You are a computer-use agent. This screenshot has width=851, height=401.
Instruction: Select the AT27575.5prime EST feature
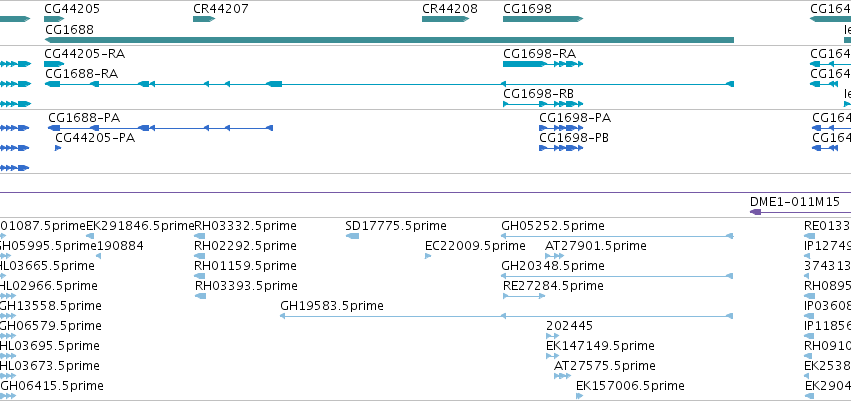pyautogui.click(x=562, y=376)
